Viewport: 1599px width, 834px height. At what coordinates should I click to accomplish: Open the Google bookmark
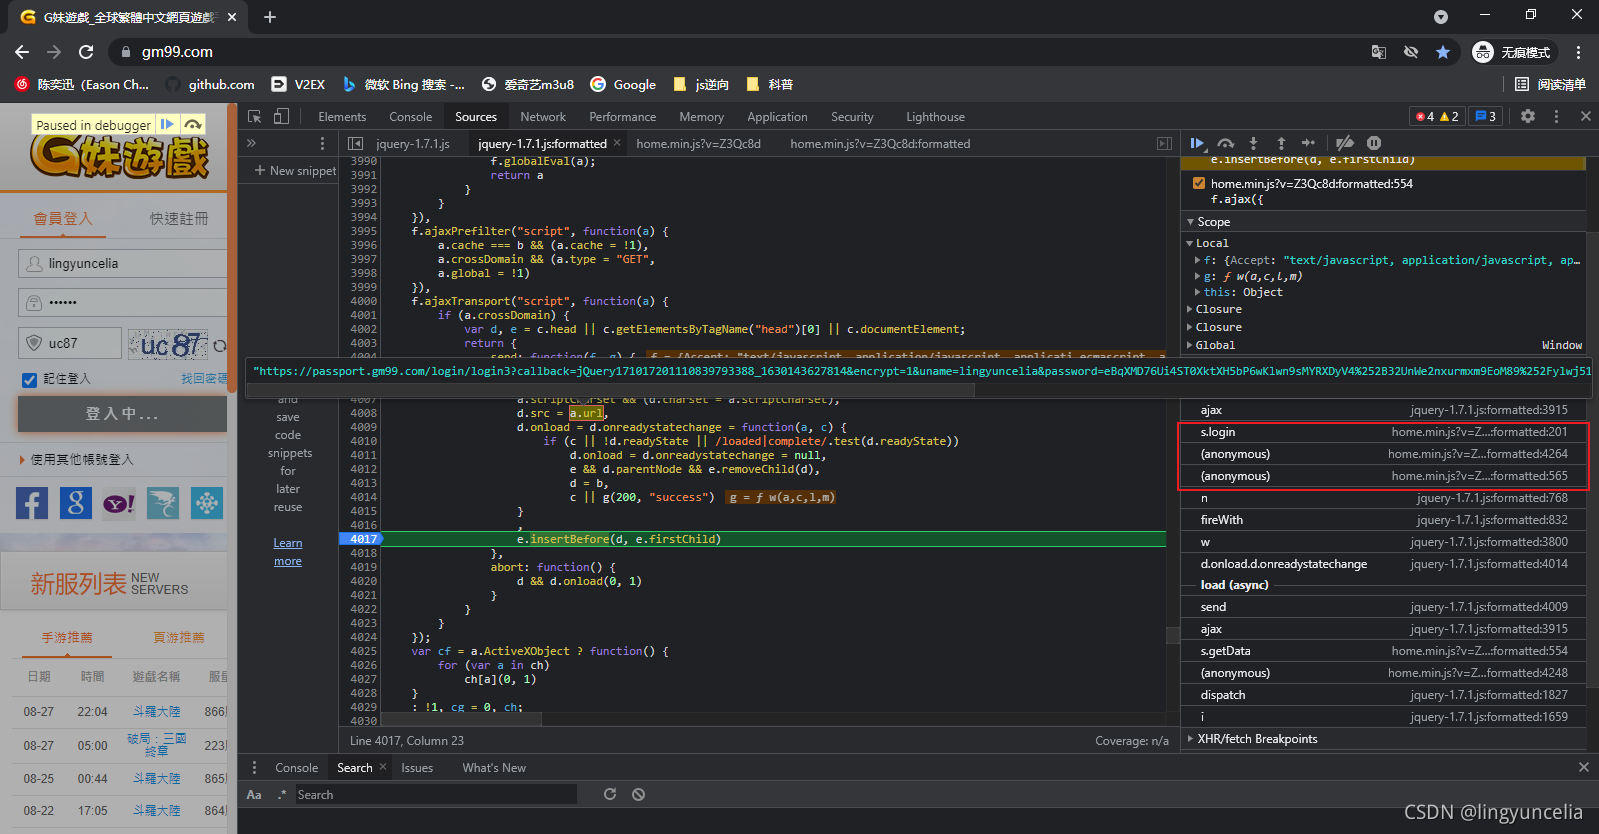coord(623,84)
